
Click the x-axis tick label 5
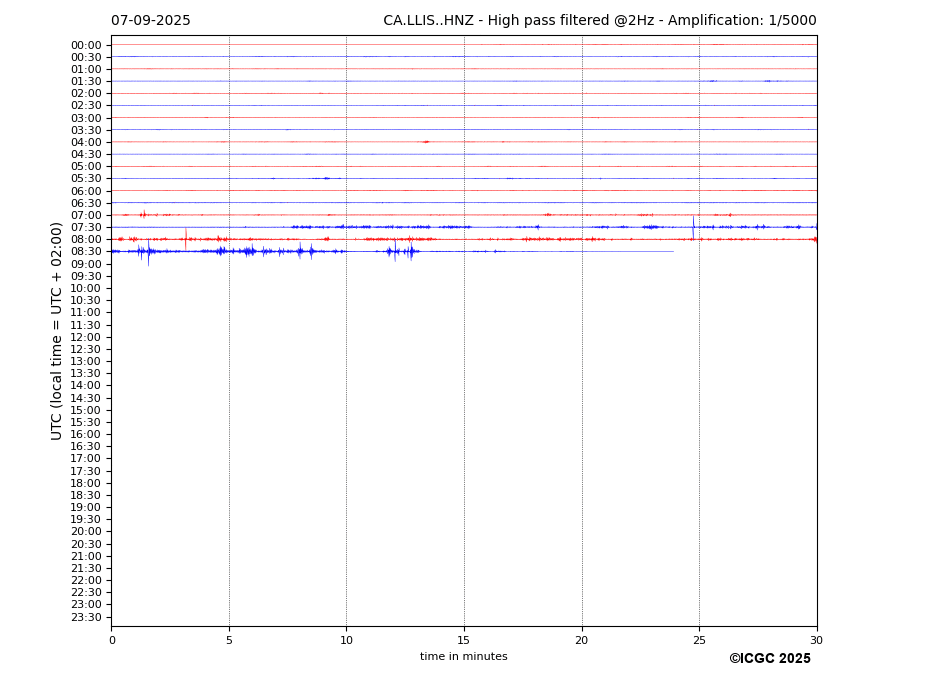tap(229, 640)
